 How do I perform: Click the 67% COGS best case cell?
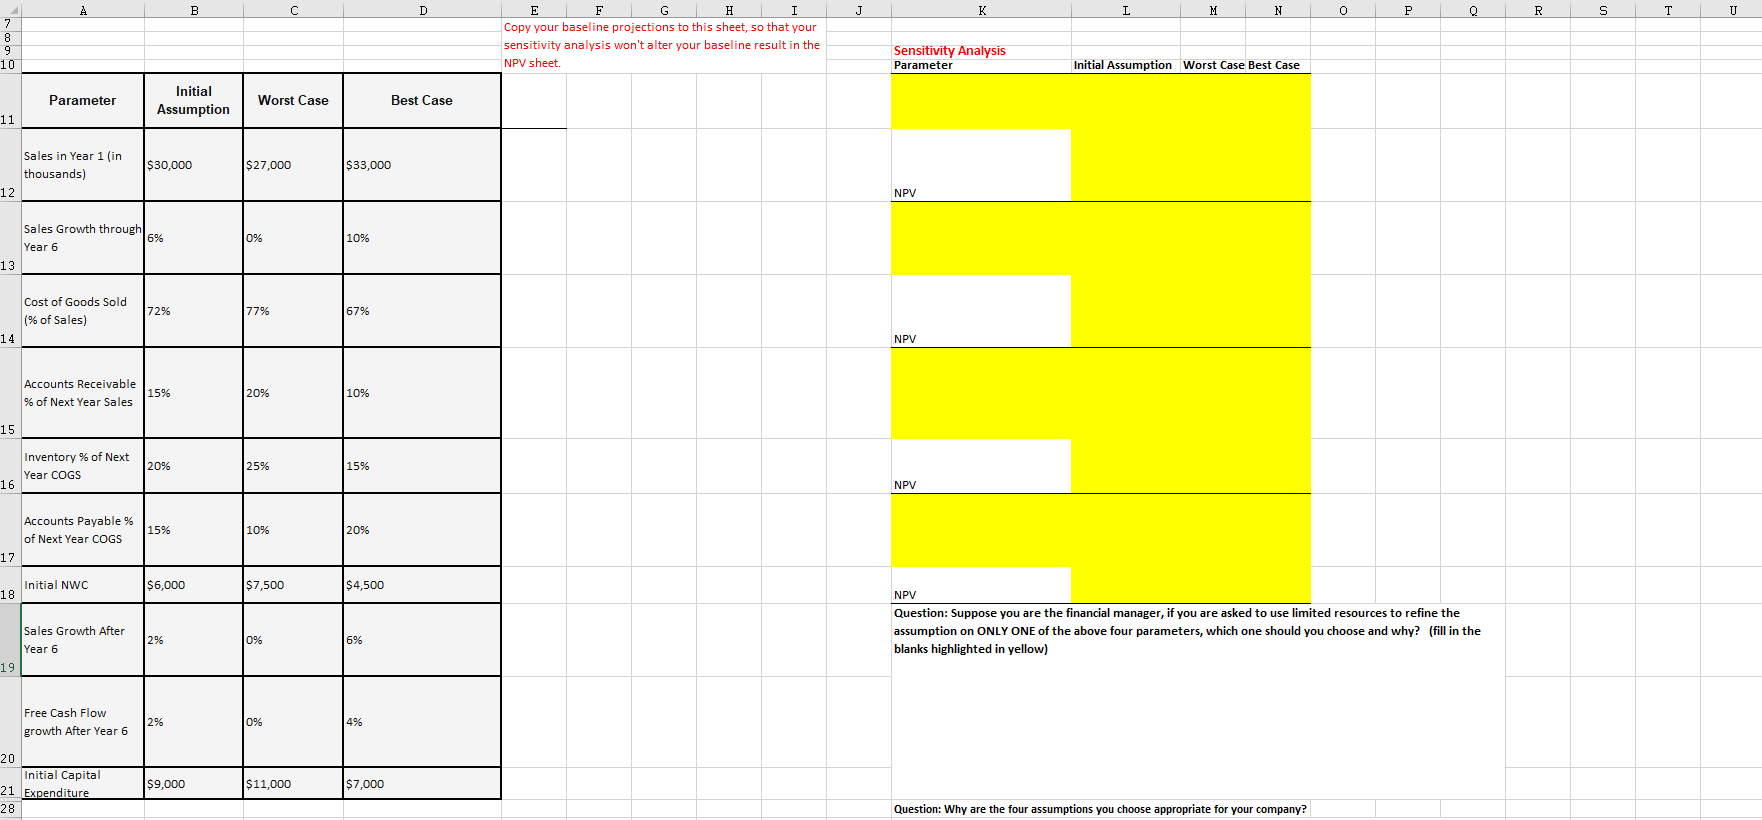pyautogui.click(x=422, y=311)
